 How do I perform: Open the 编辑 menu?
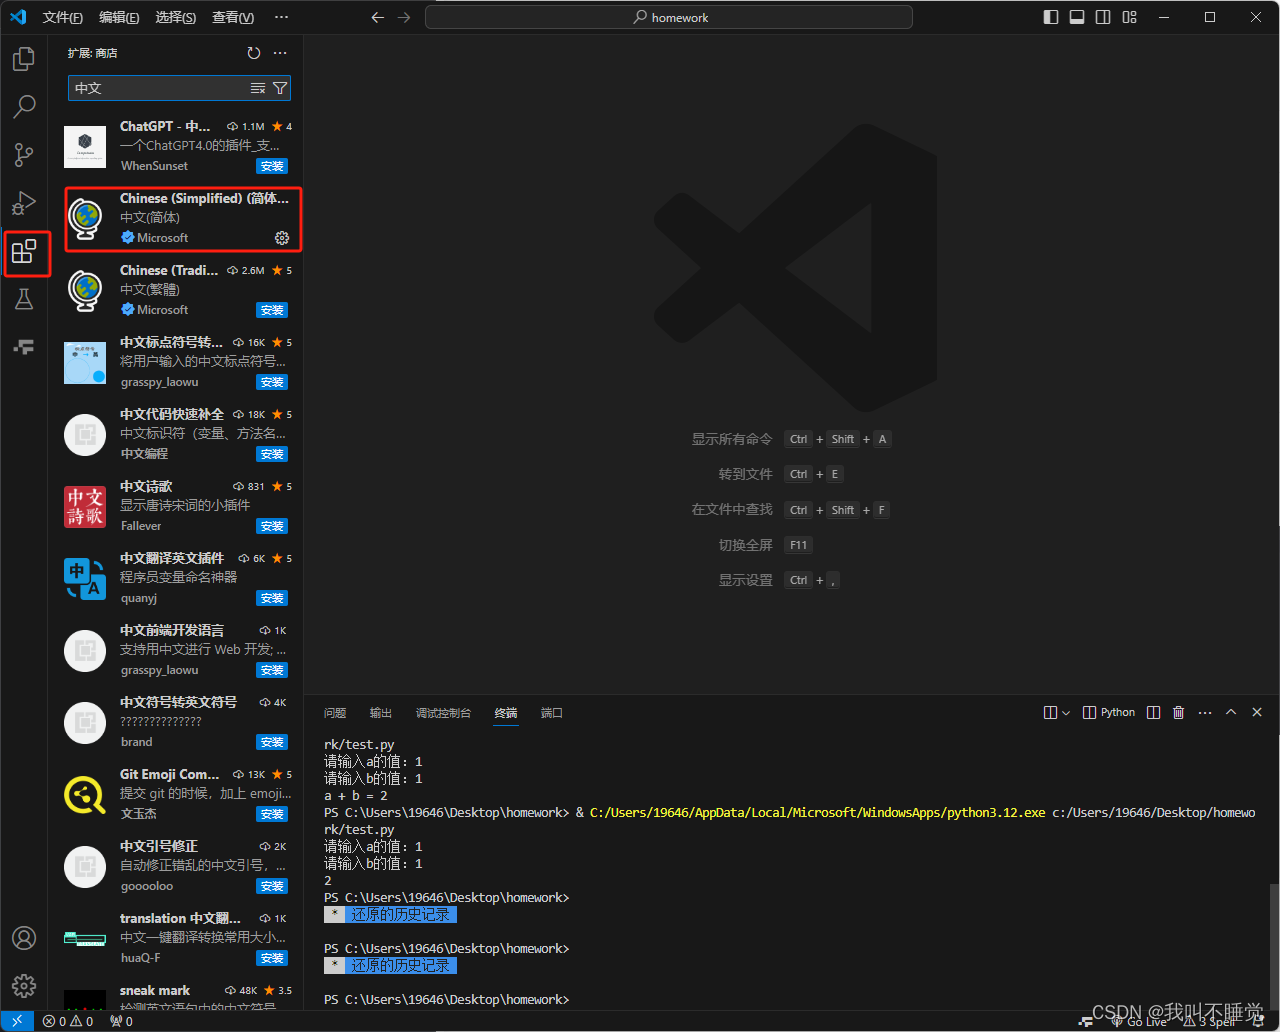pos(119,17)
